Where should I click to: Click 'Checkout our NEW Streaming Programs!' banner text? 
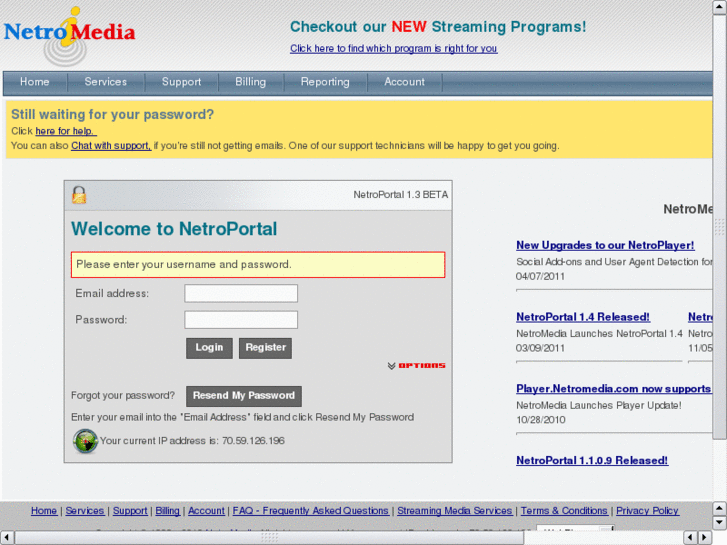pyautogui.click(x=438, y=27)
